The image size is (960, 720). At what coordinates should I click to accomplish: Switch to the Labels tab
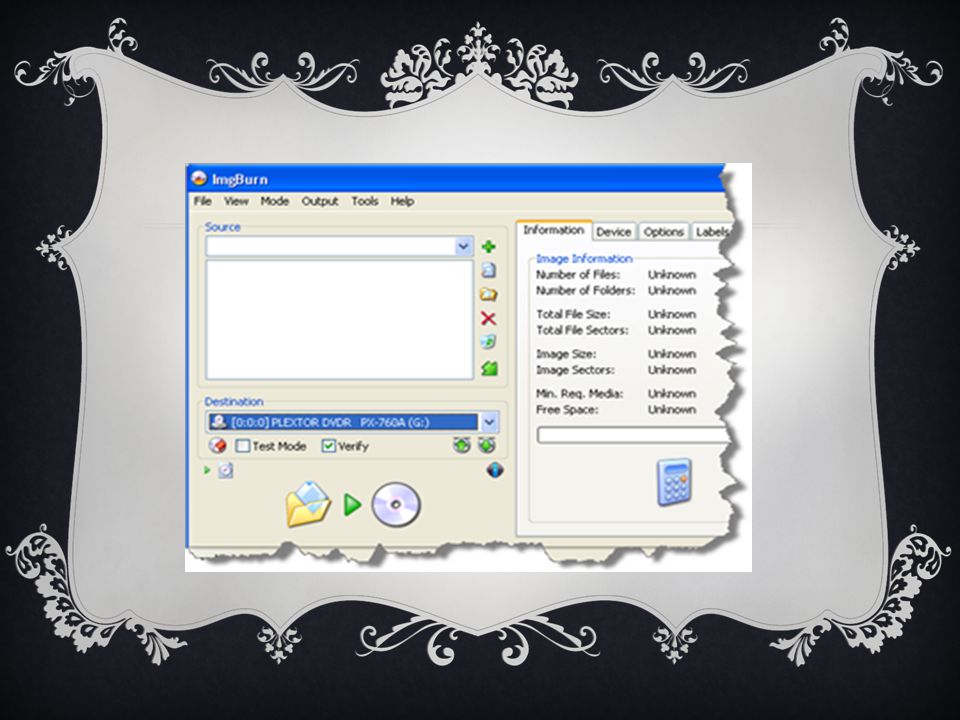pyautogui.click(x=711, y=231)
